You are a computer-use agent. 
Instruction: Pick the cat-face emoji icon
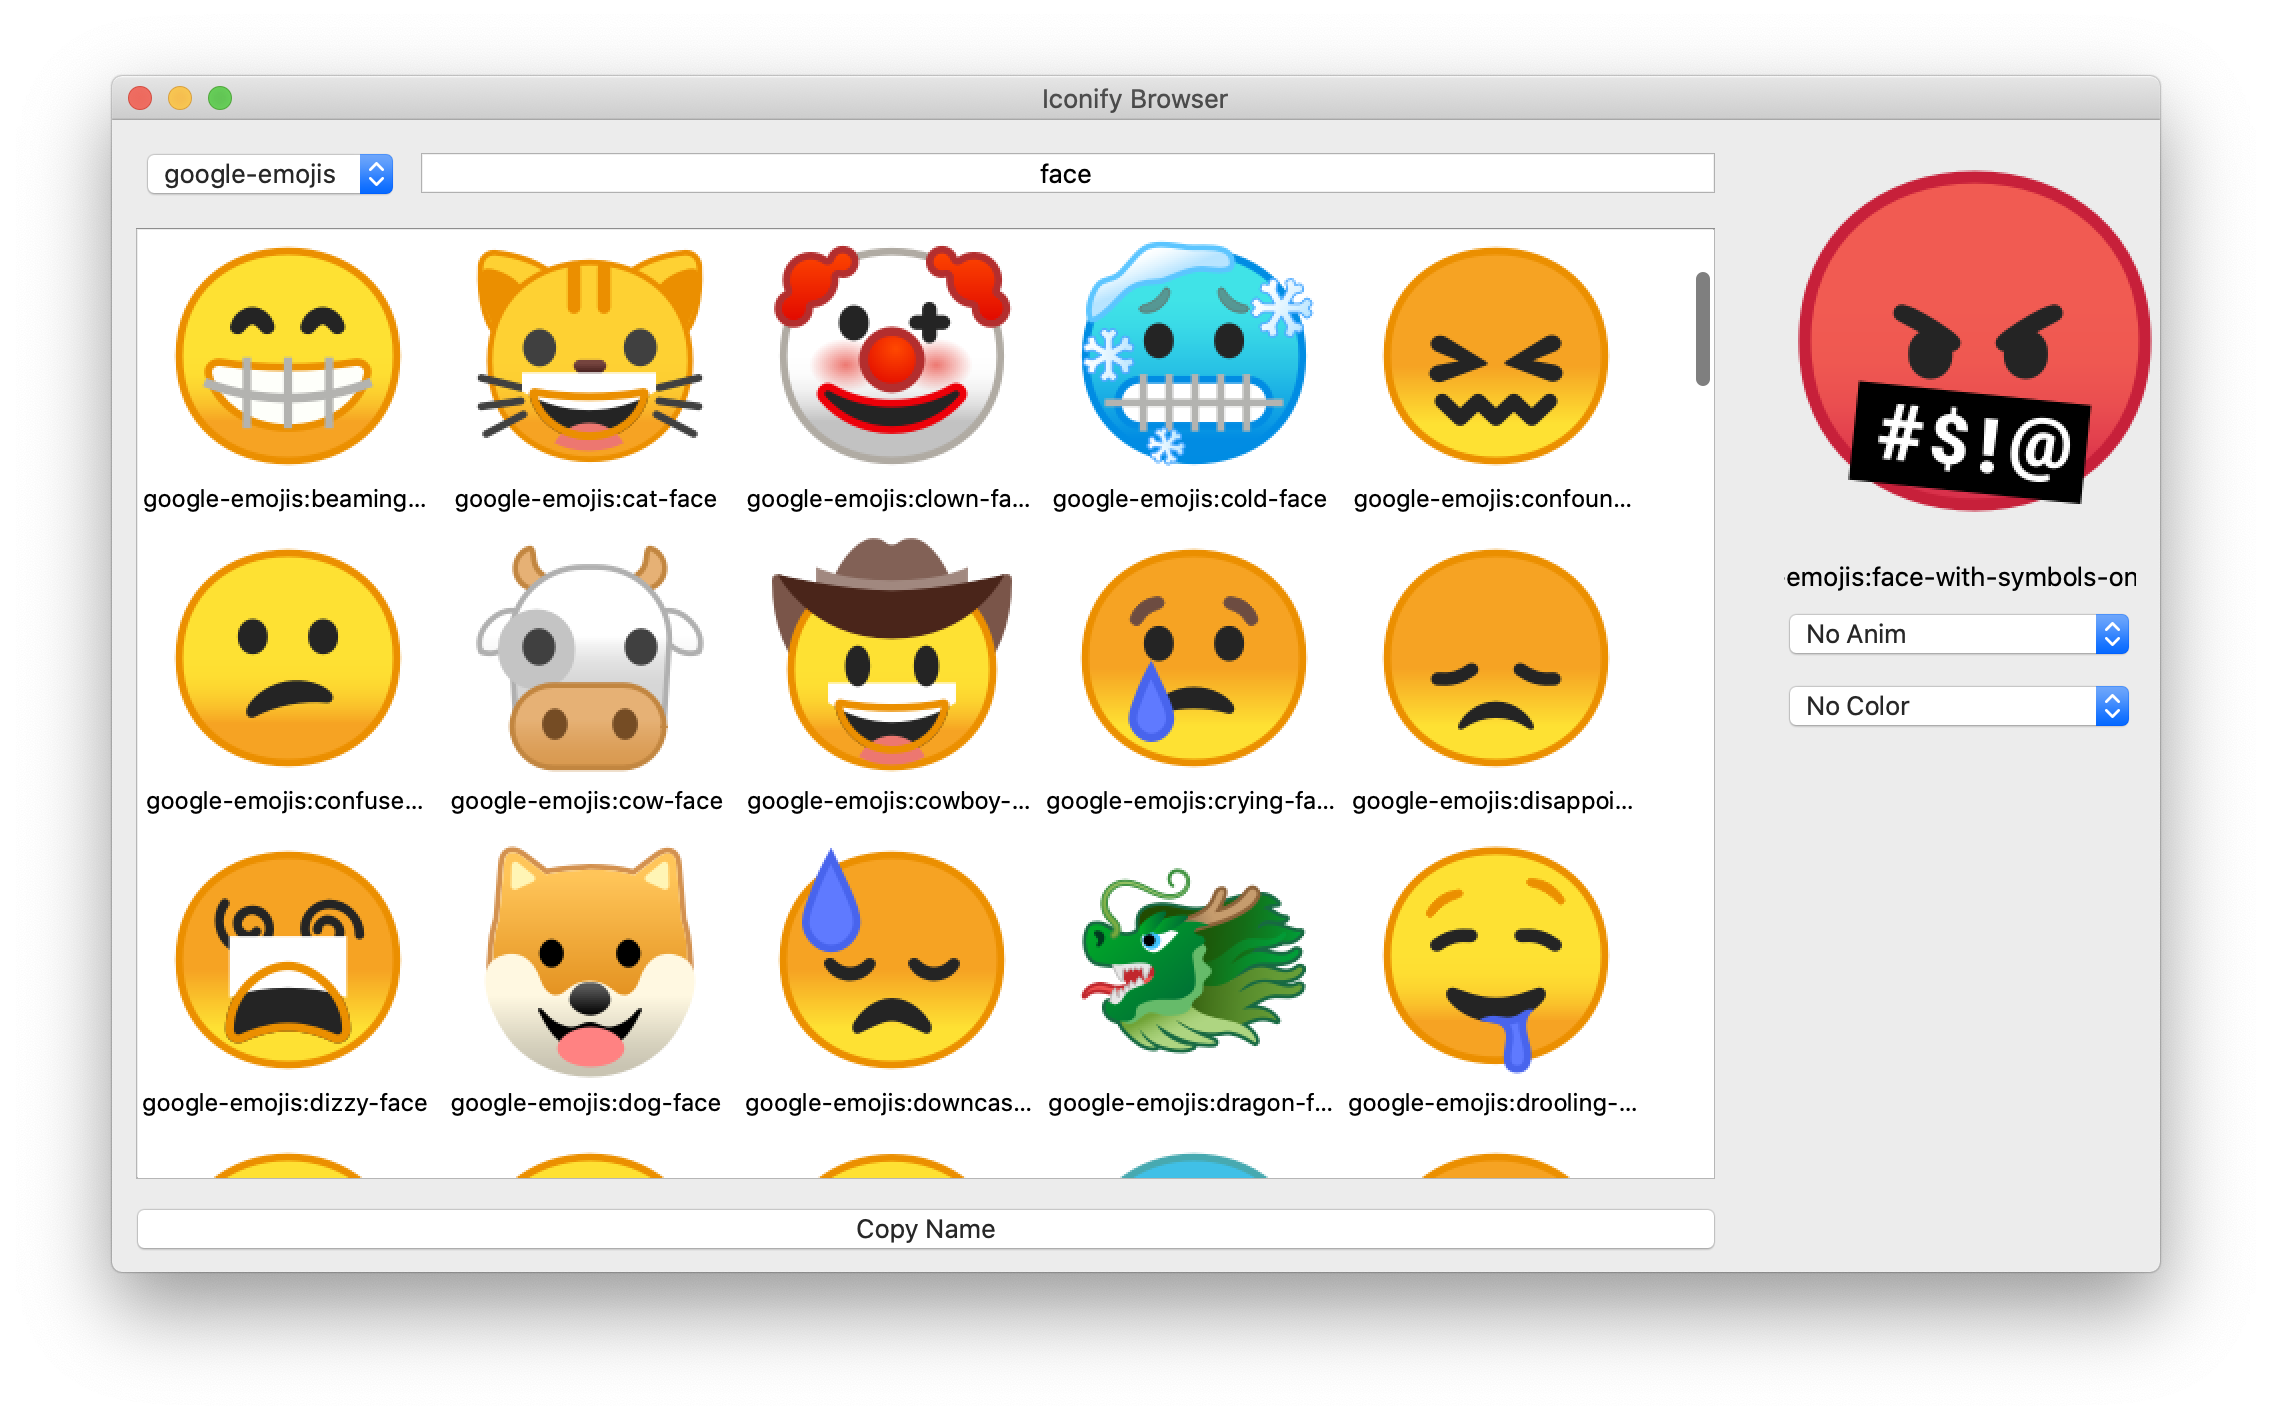tap(589, 356)
